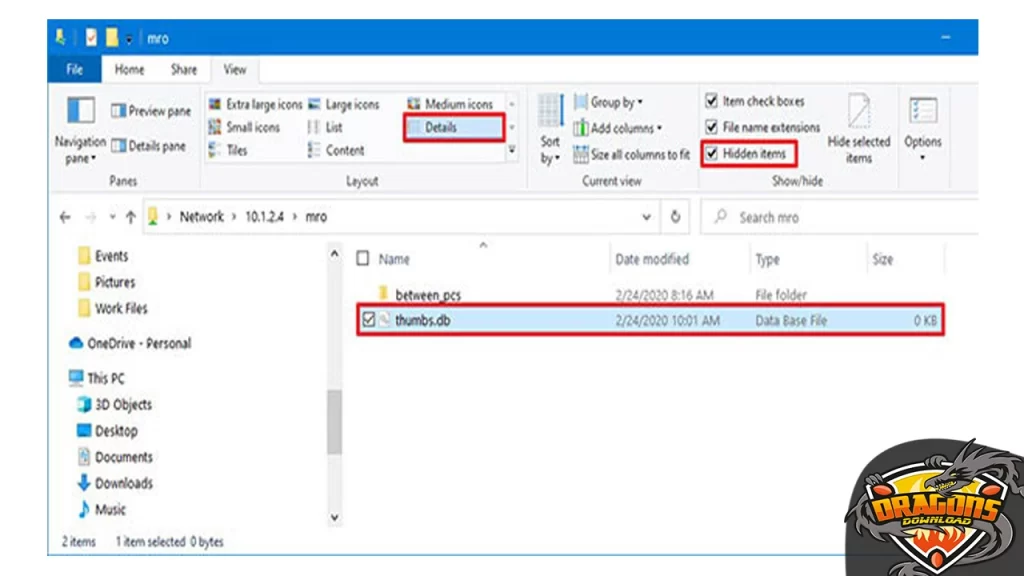The height and width of the screenshot is (576, 1024).
Task: Click the sidebar vertical scrollbar
Action: click(335, 420)
